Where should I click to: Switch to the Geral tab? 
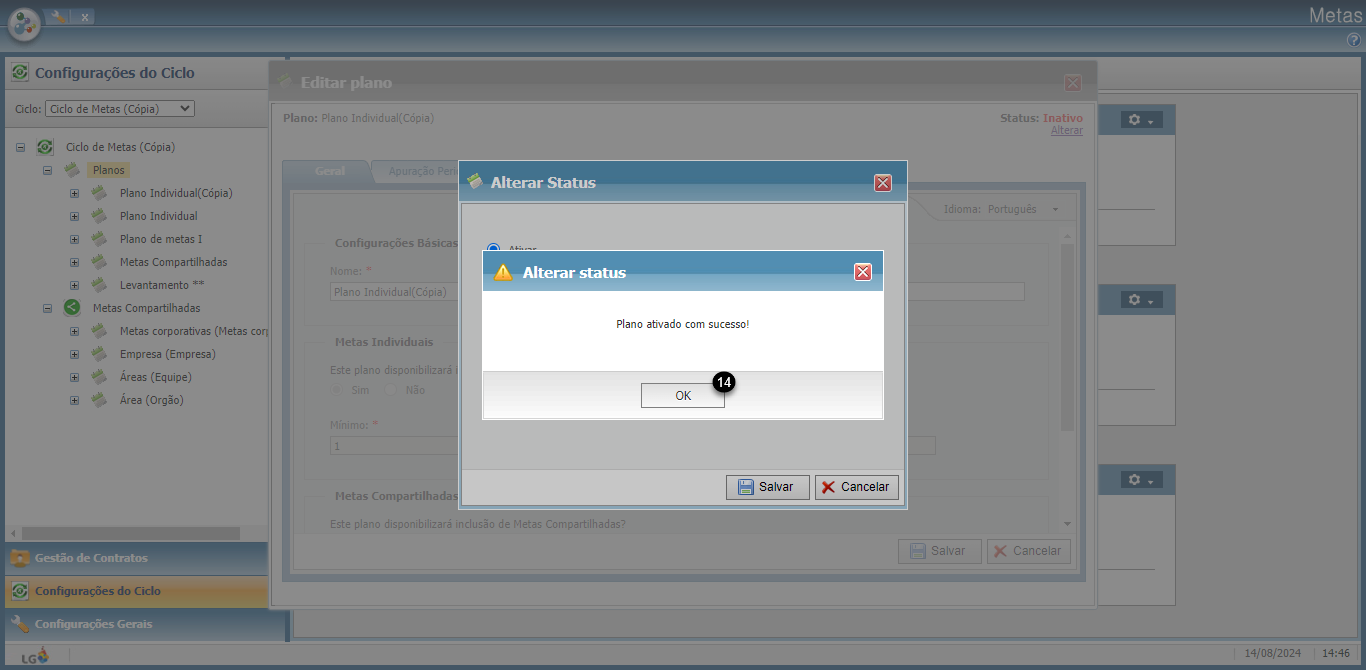click(x=329, y=171)
